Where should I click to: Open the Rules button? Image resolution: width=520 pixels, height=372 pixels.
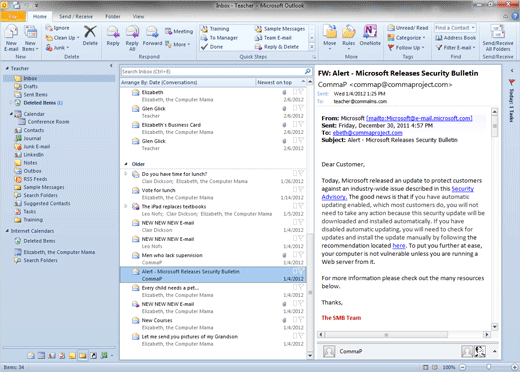point(348,37)
